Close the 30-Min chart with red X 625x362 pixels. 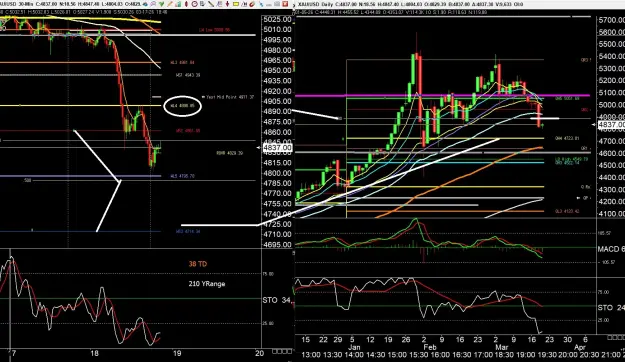[285, 4]
